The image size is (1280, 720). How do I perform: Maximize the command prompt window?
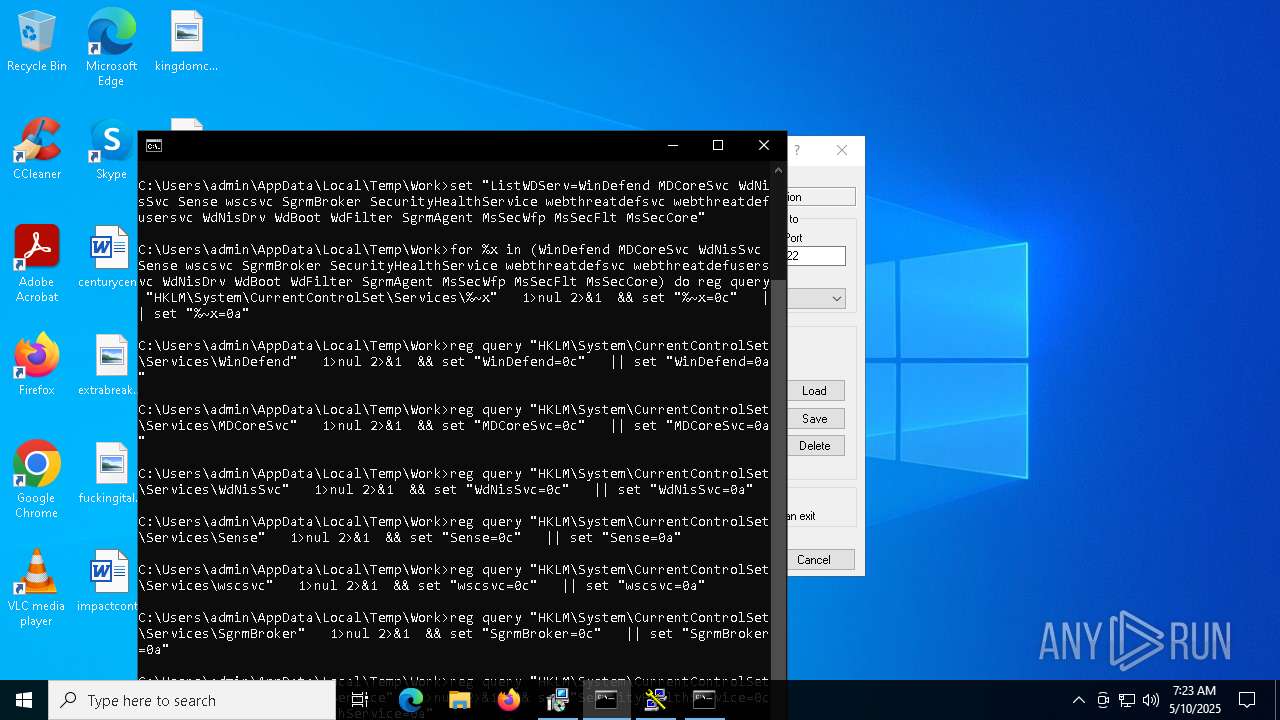tap(718, 146)
